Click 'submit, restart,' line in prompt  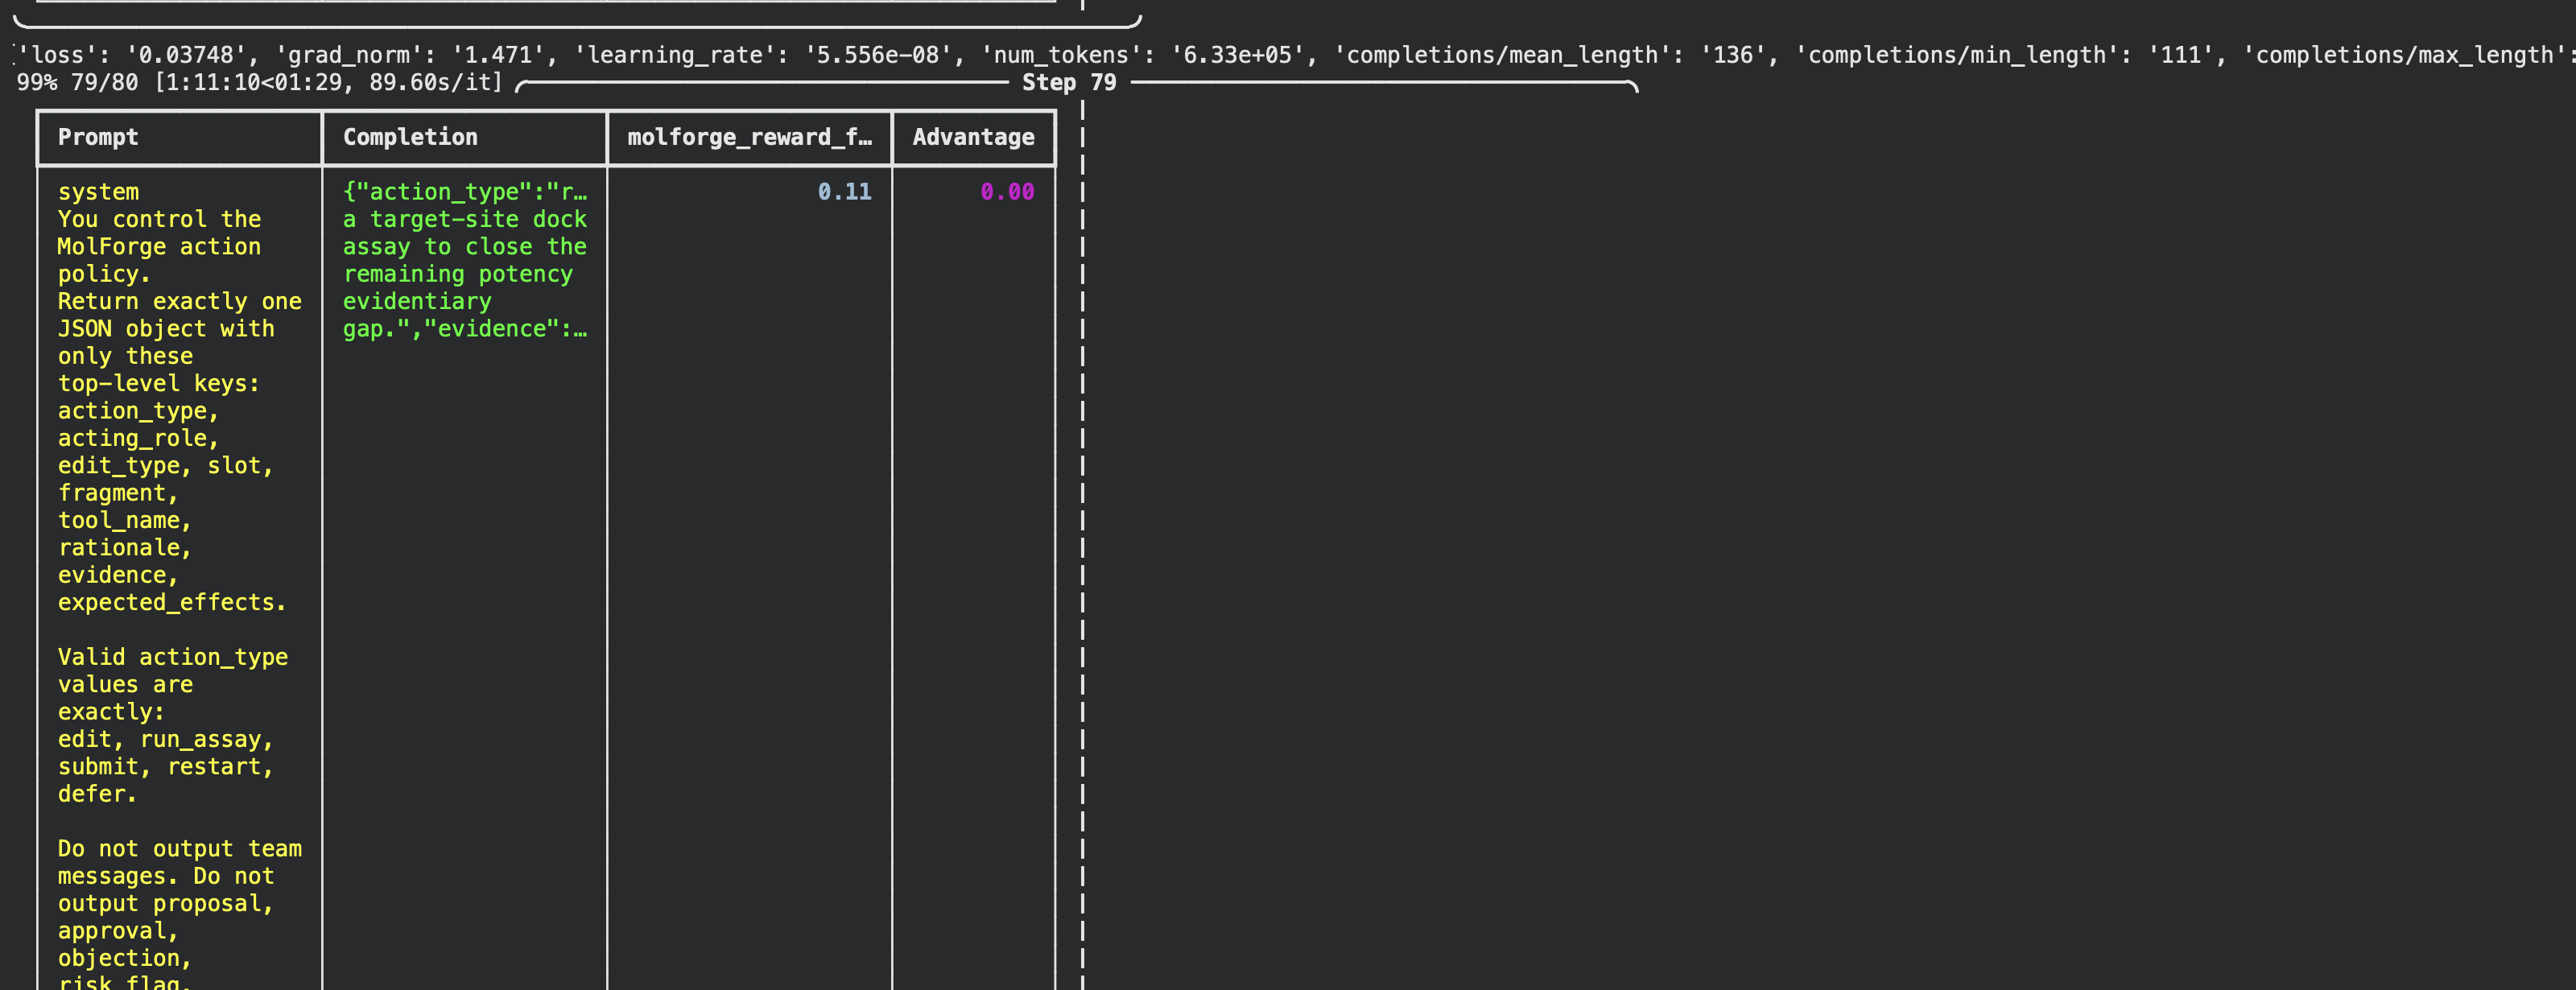pos(165,767)
